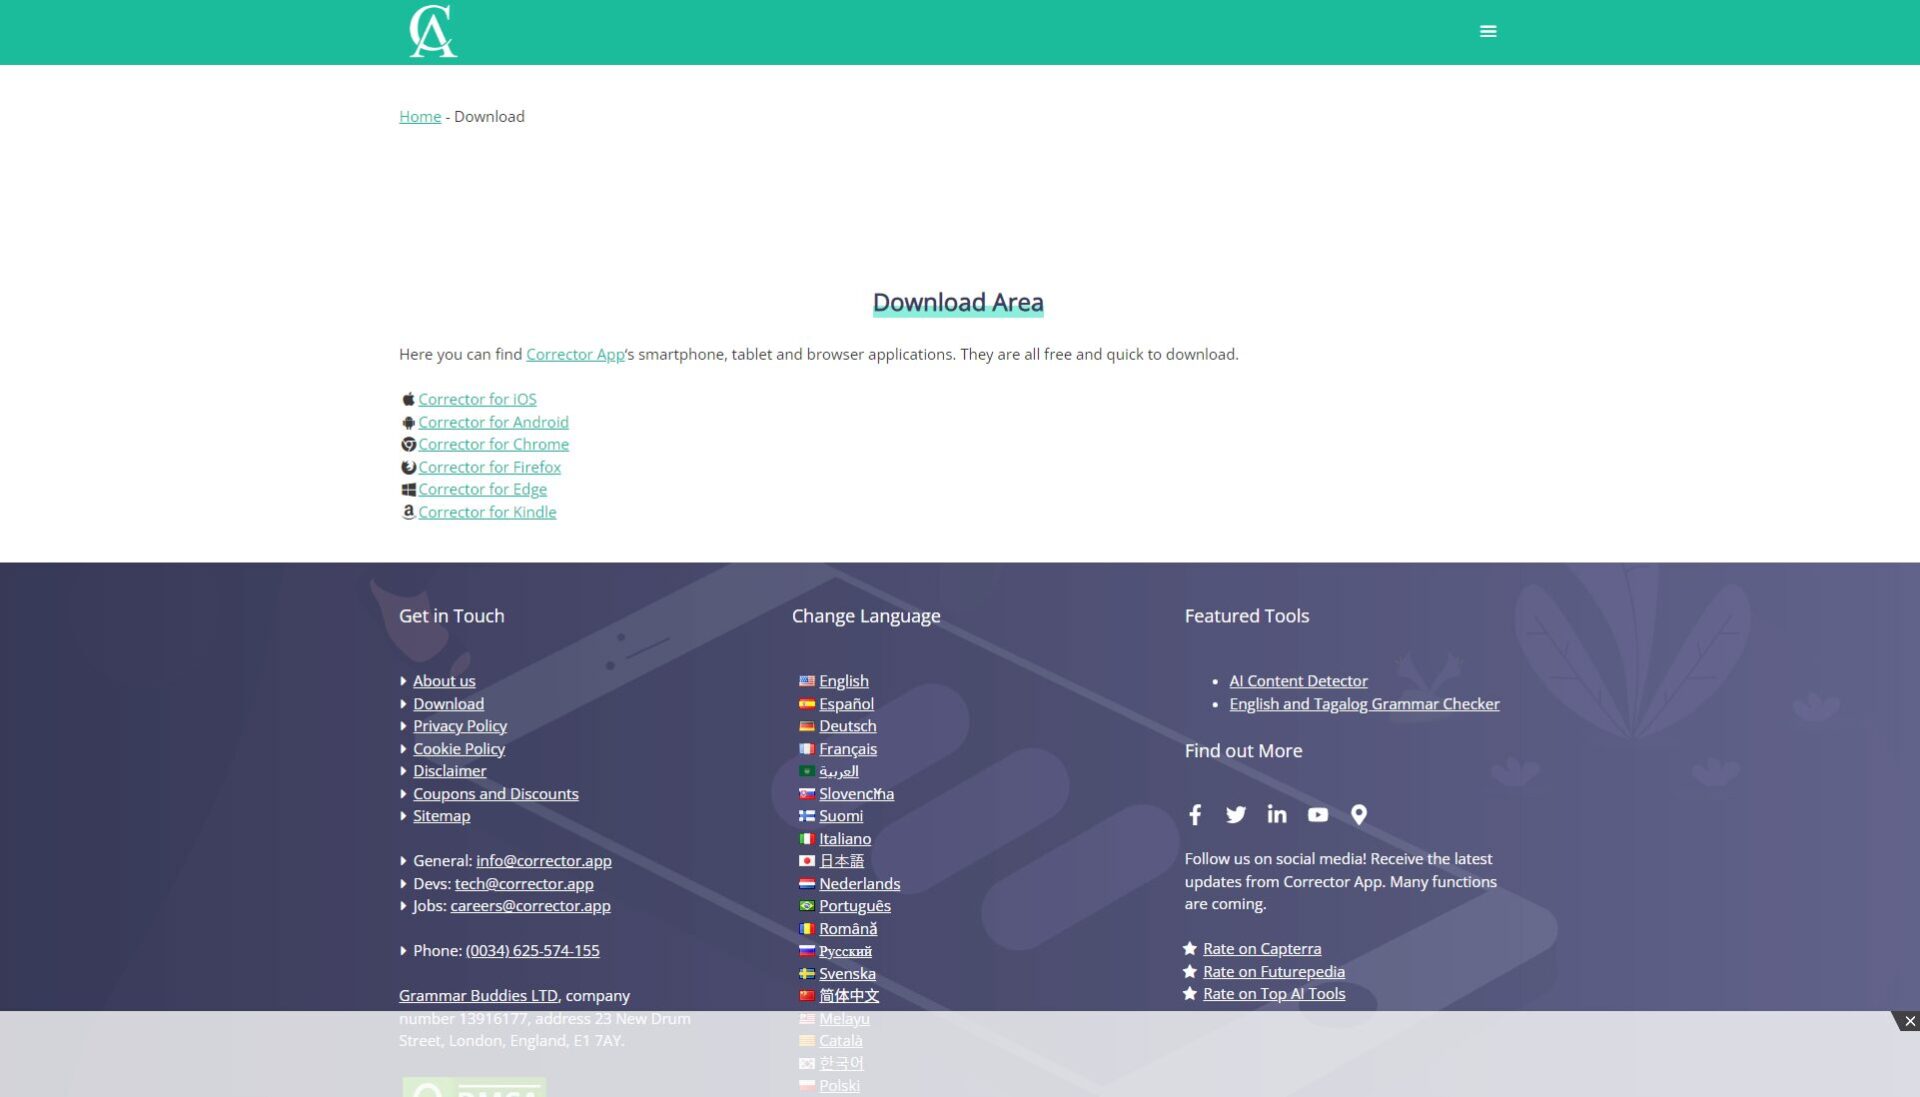The width and height of the screenshot is (1920, 1097).
Task: Open the Privacy Policy footer link
Action: tap(459, 726)
